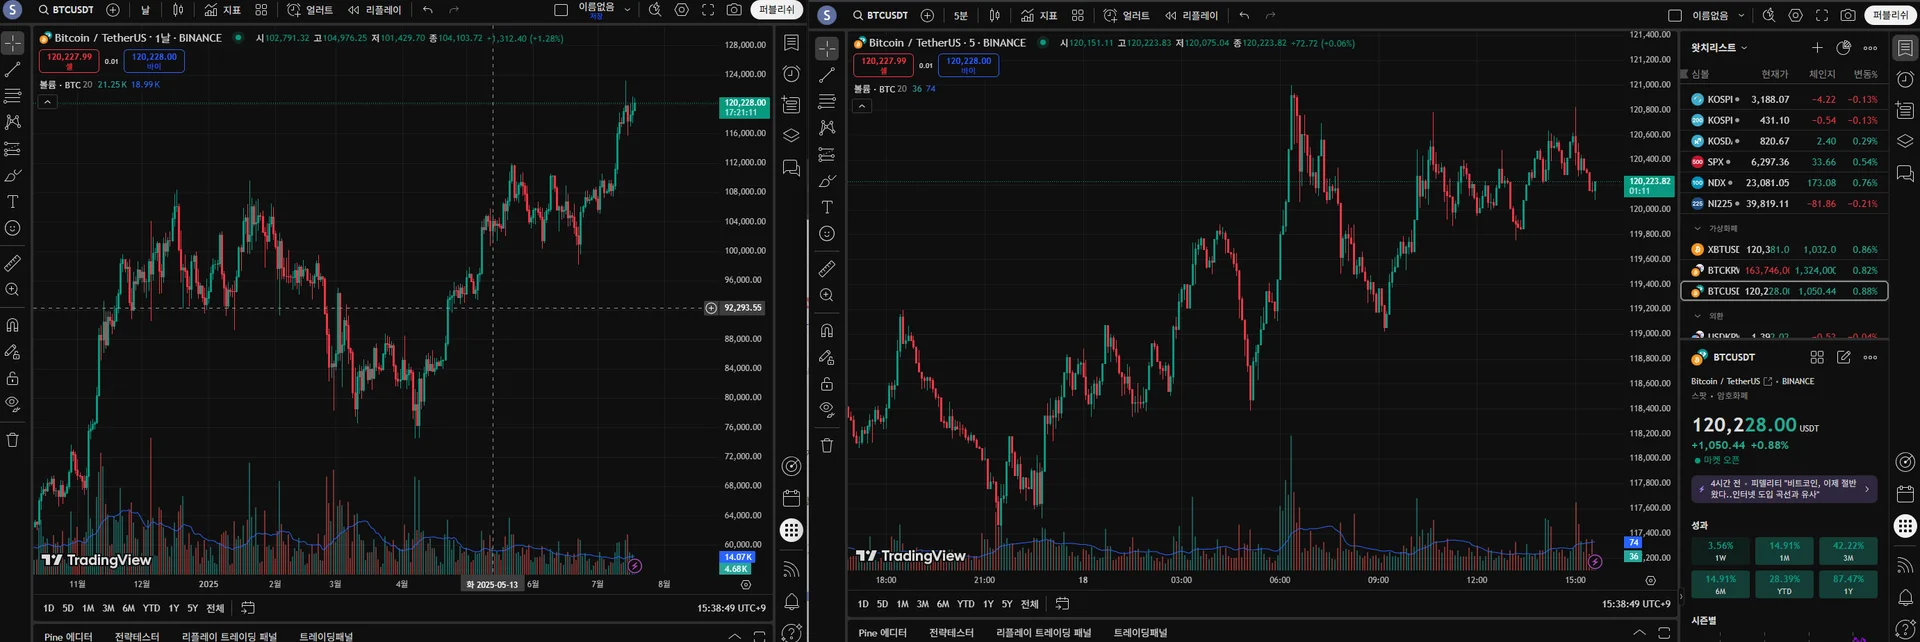Open the calendar panel in the right window

click(x=1905, y=494)
